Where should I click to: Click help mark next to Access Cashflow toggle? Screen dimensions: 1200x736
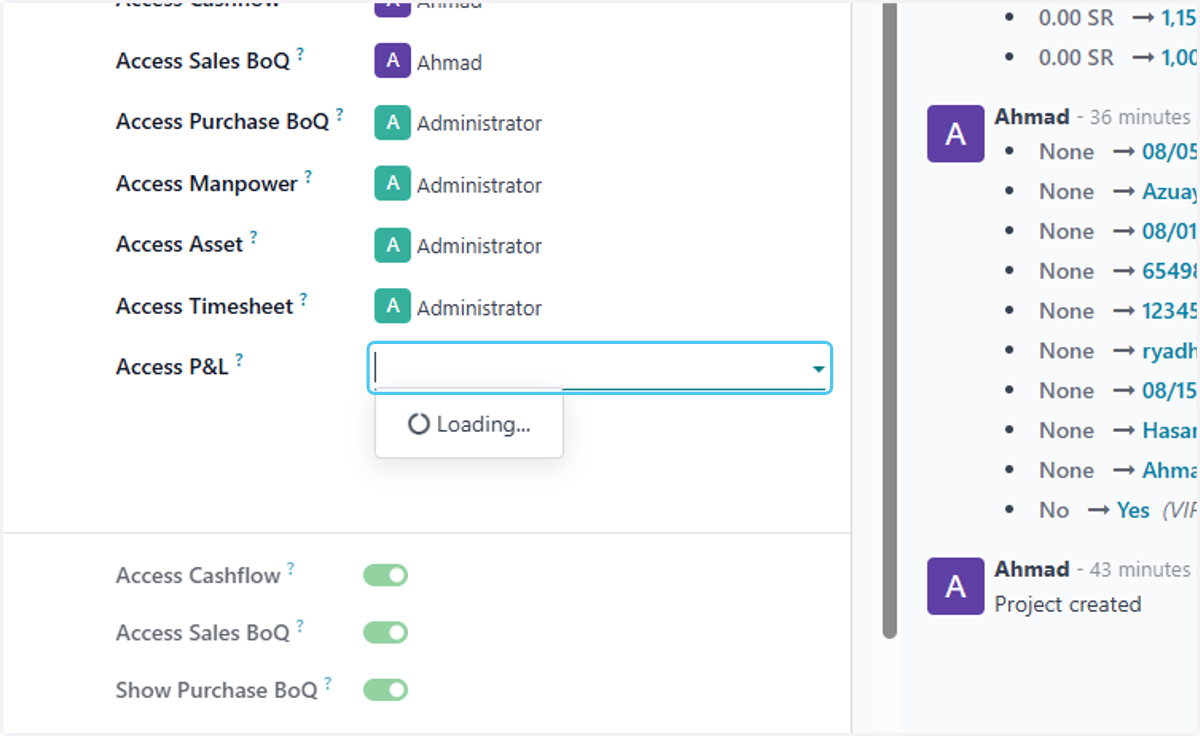(x=291, y=569)
